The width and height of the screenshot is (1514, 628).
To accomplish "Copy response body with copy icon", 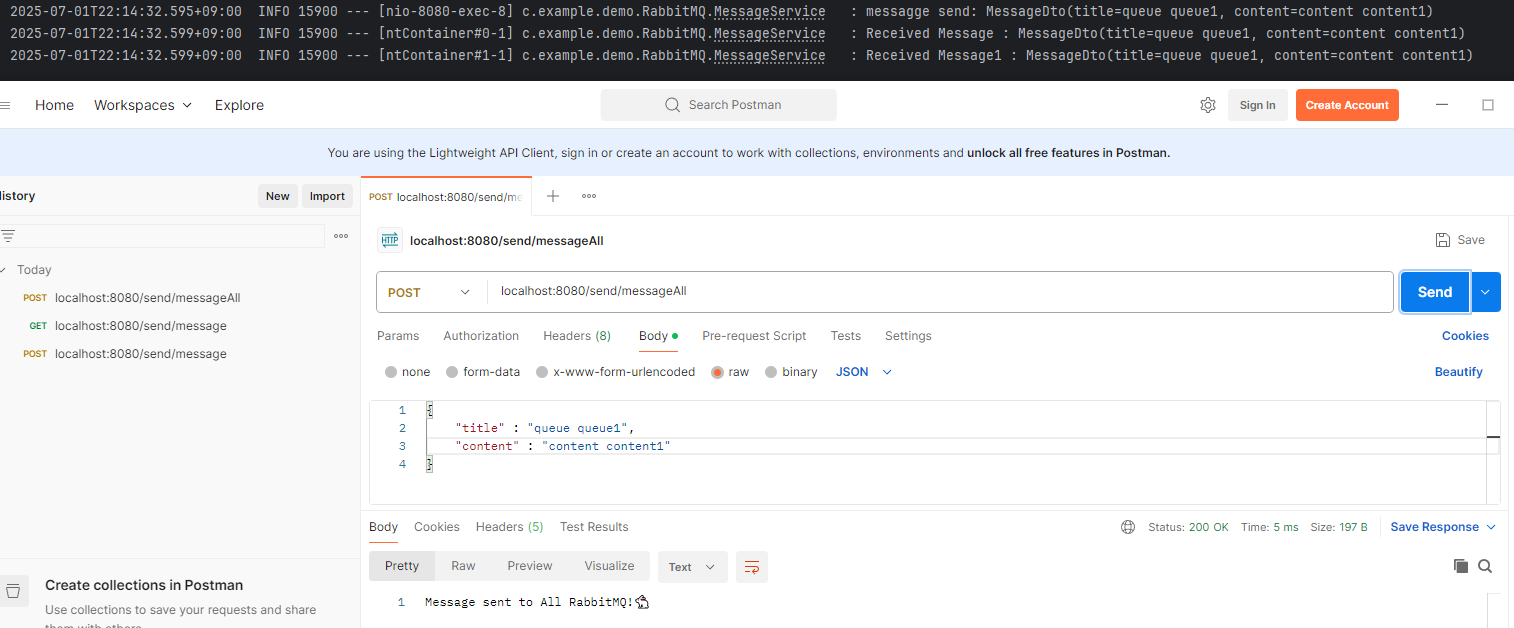I will click(1461, 566).
